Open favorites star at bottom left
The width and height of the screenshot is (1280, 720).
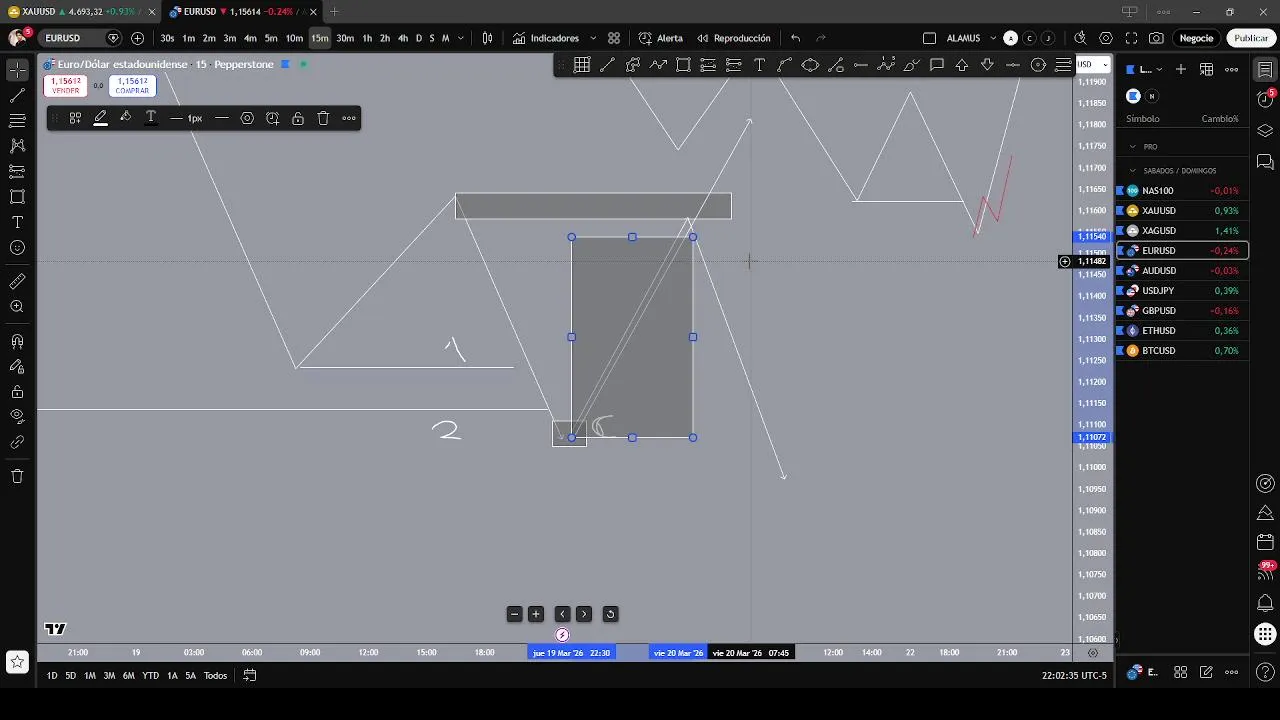click(x=17, y=661)
